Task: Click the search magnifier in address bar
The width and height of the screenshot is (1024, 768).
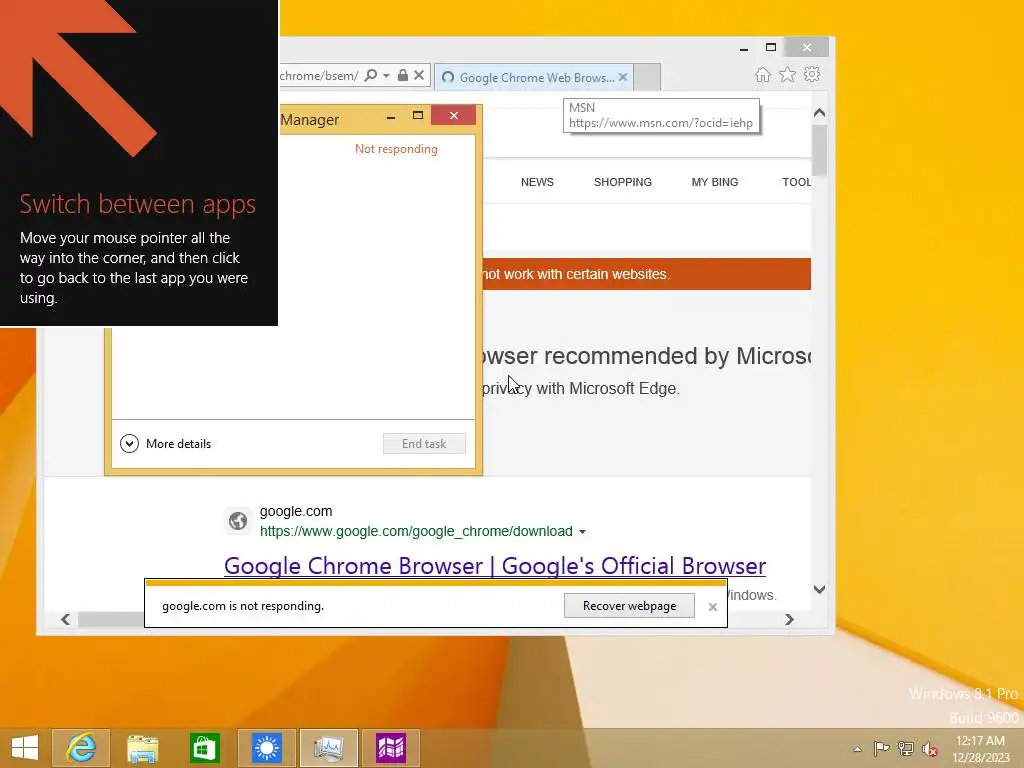Action: [x=370, y=75]
